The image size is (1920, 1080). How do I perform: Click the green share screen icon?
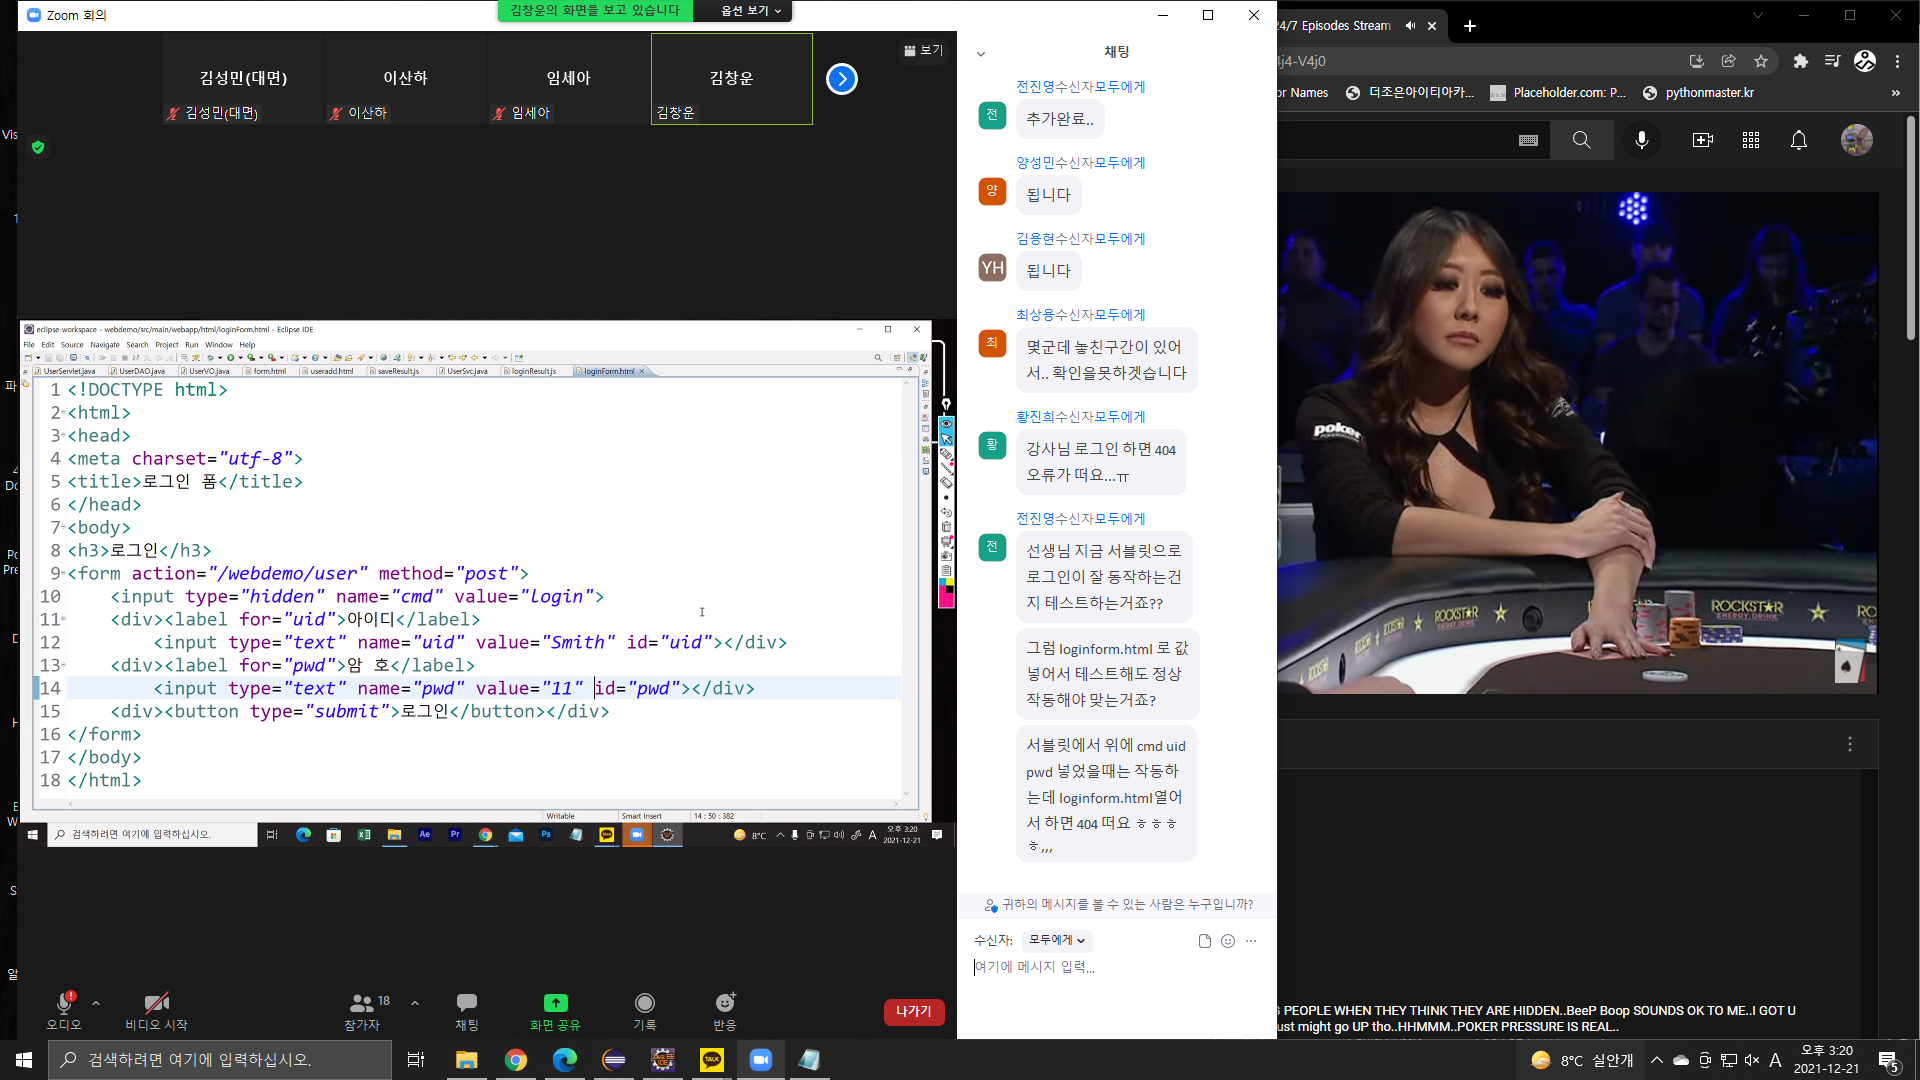(x=555, y=1003)
